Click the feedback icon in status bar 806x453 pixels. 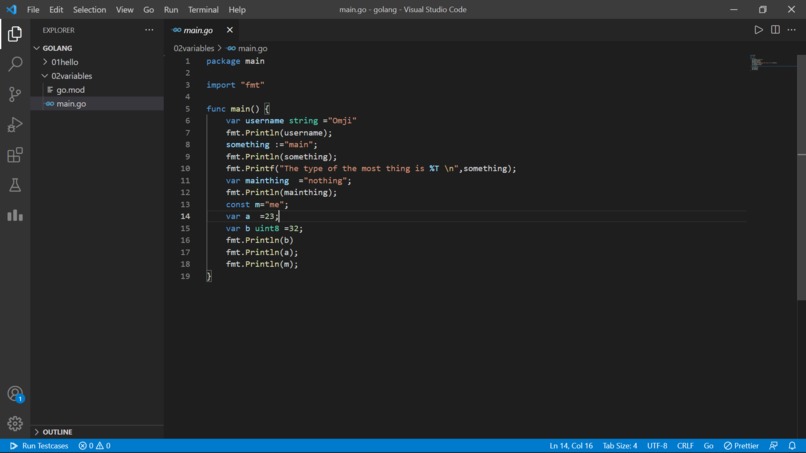click(x=773, y=446)
